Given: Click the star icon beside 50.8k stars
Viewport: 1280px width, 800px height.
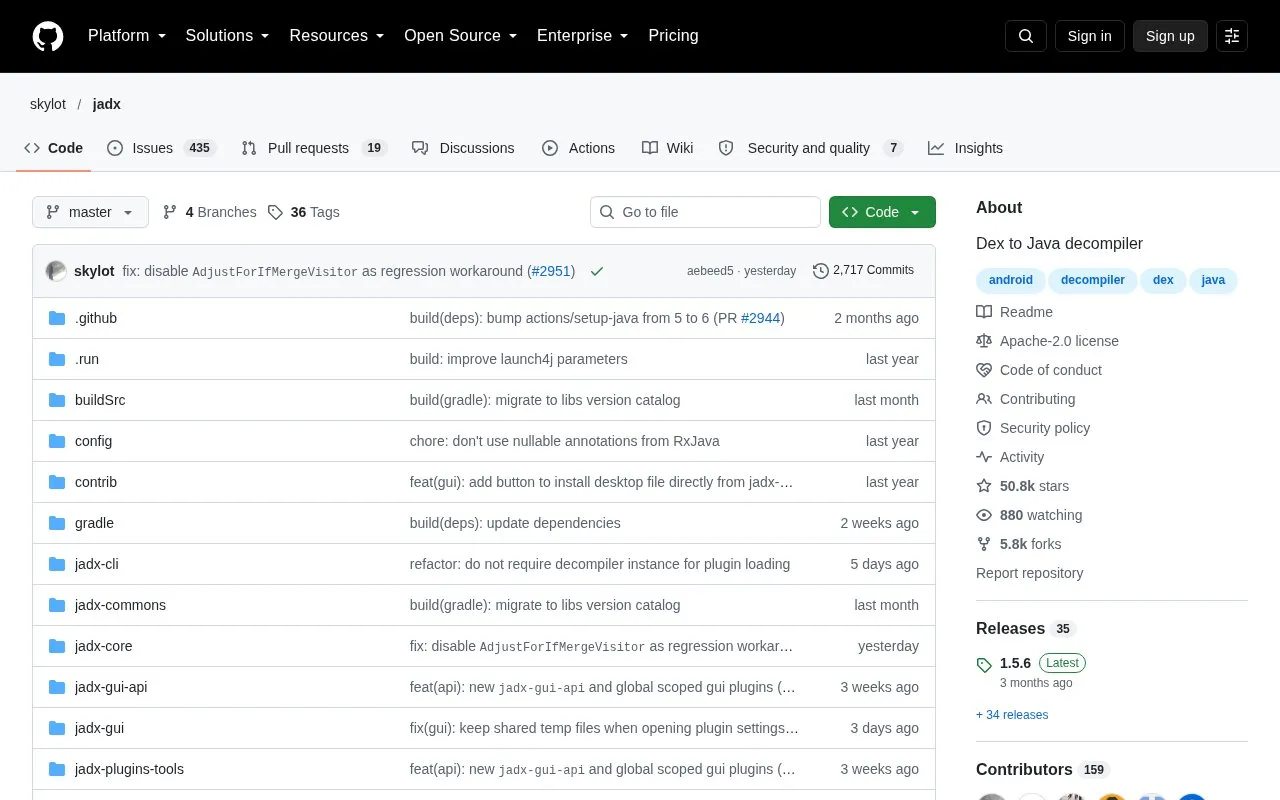Looking at the screenshot, I should click(x=984, y=486).
